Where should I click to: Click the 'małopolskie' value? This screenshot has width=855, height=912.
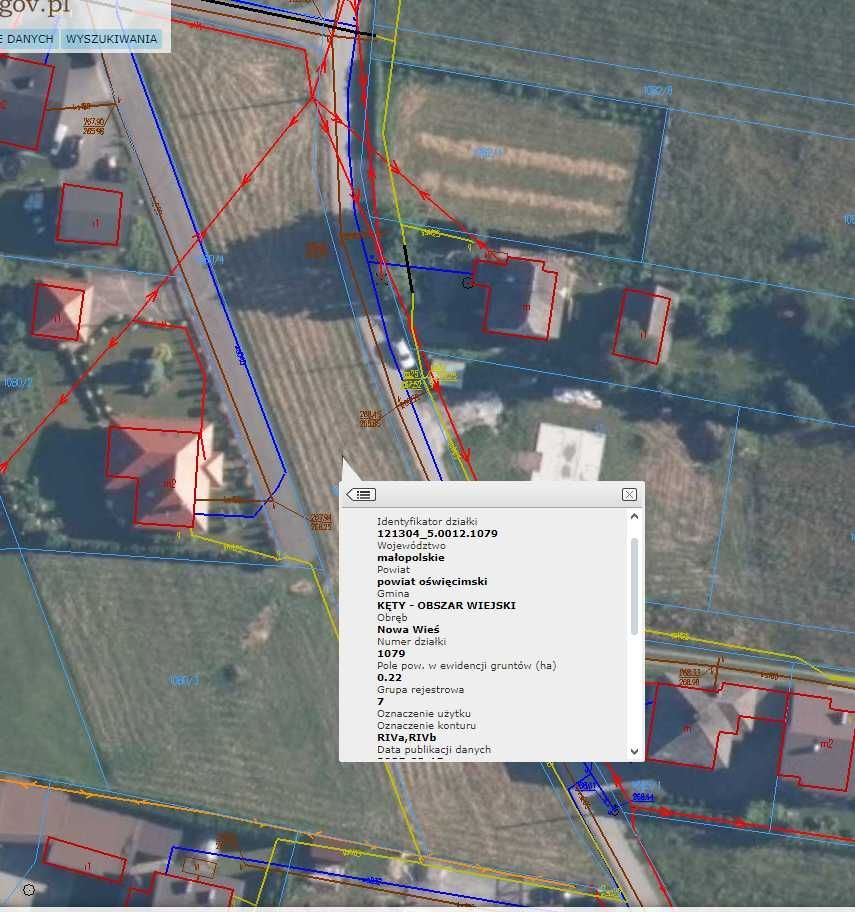pyautogui.click(x=411, y=557)
